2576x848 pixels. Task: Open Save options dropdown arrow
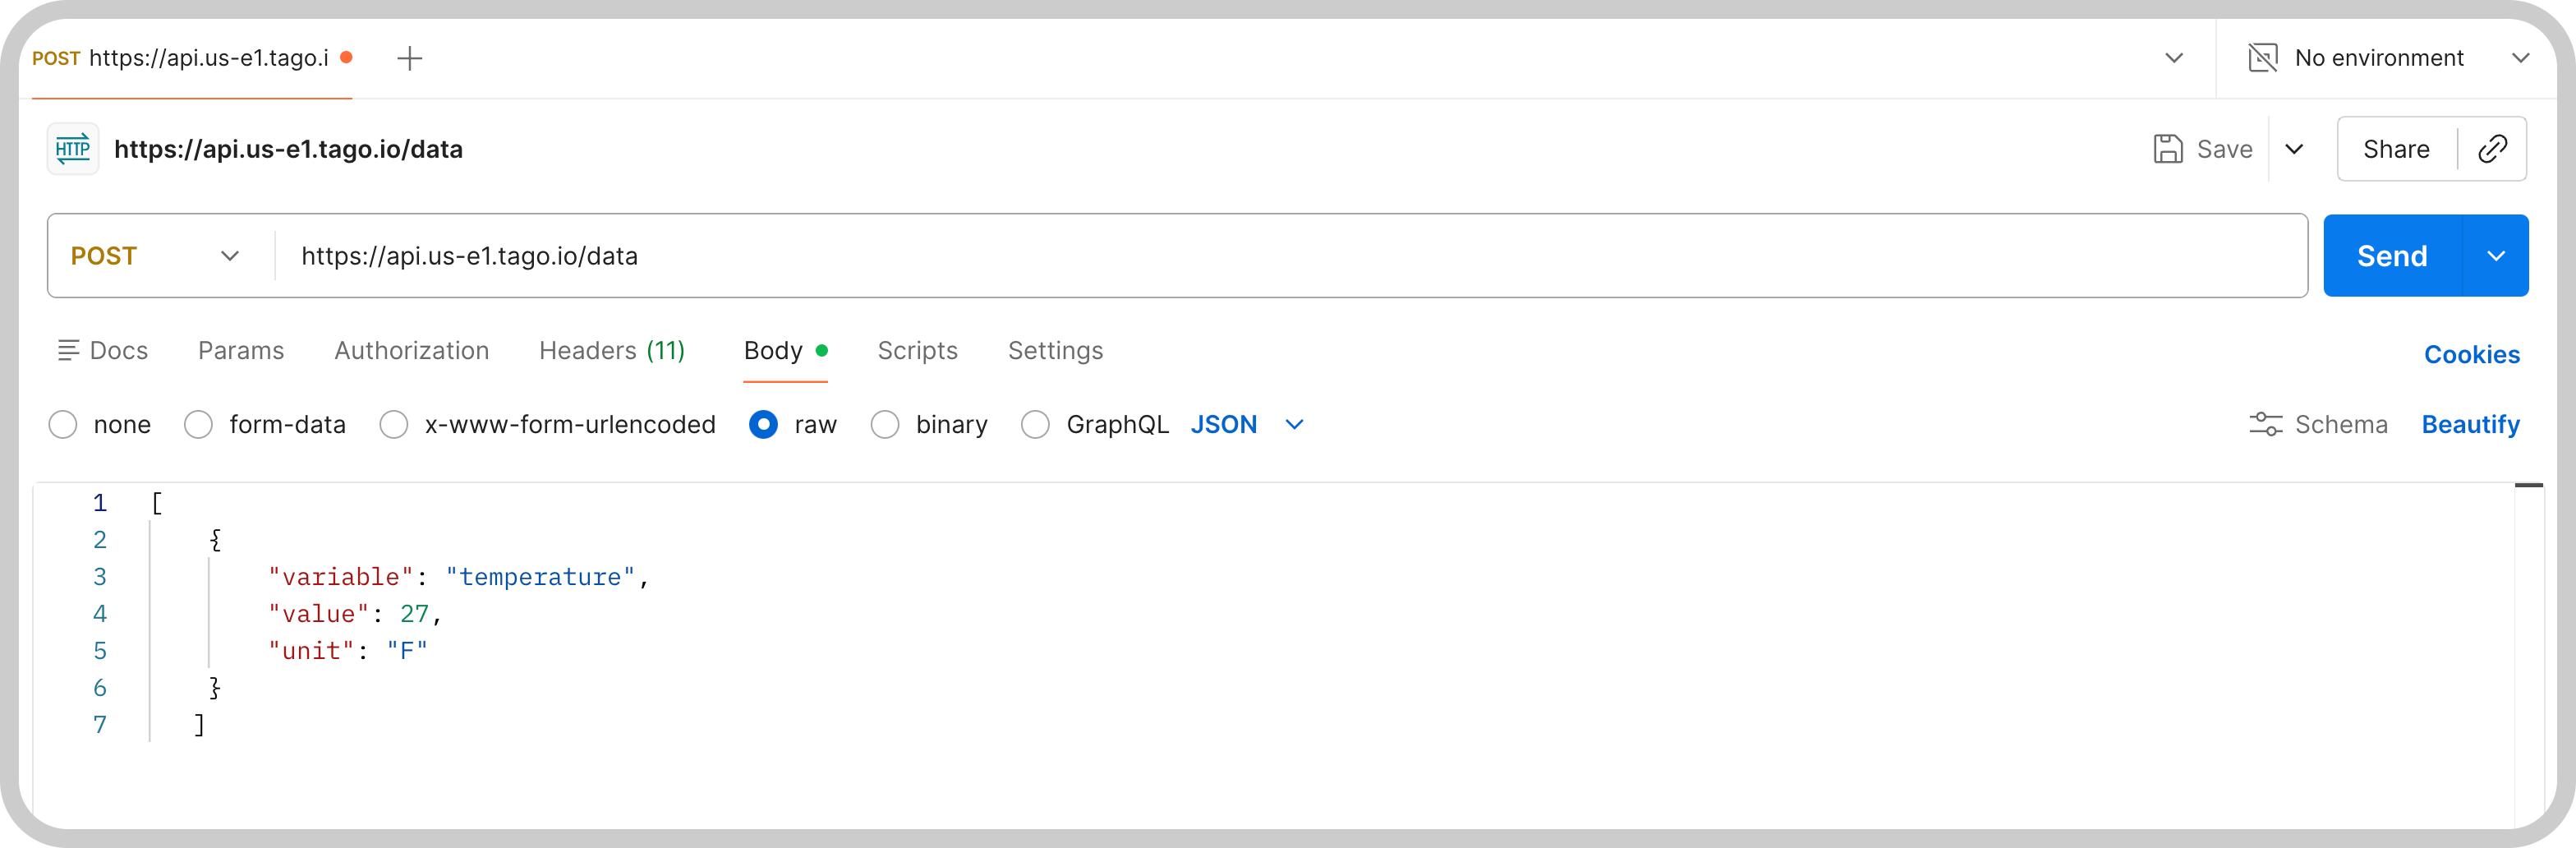(2295, 149)
